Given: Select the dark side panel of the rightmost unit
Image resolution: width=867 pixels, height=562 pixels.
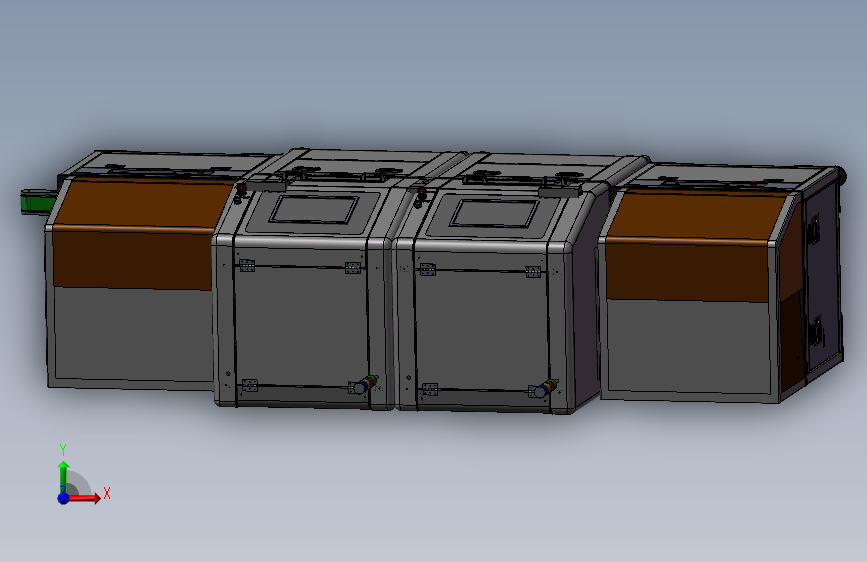Looking at the screenshot, I should tap(823, 277).
